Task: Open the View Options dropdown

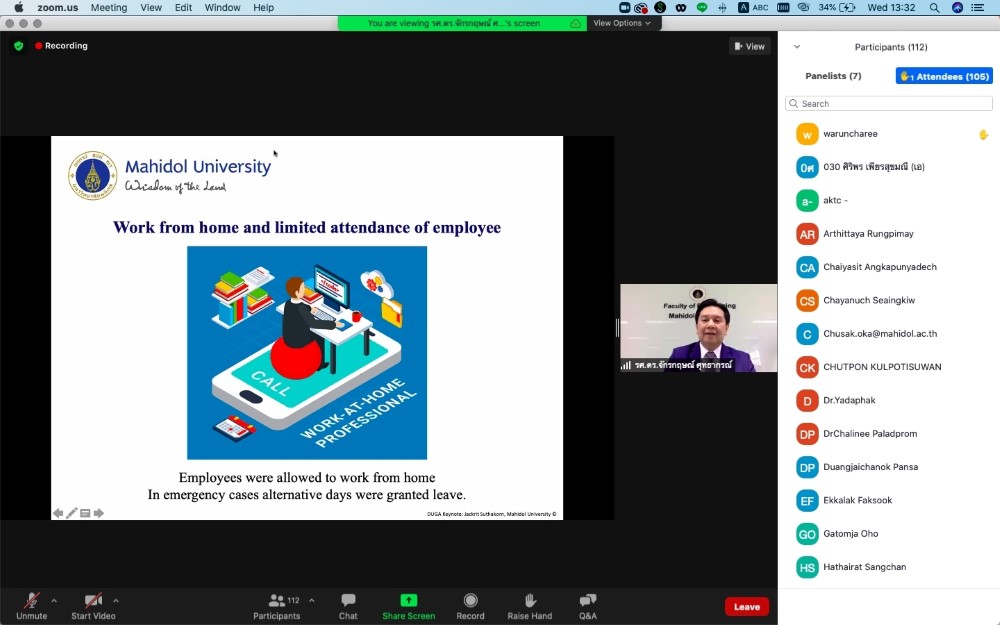Action: [x=622, y=23]
